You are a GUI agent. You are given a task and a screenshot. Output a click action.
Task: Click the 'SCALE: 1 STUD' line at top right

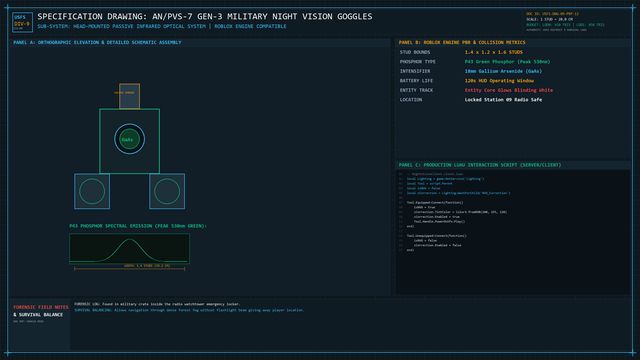pos(549,19)
